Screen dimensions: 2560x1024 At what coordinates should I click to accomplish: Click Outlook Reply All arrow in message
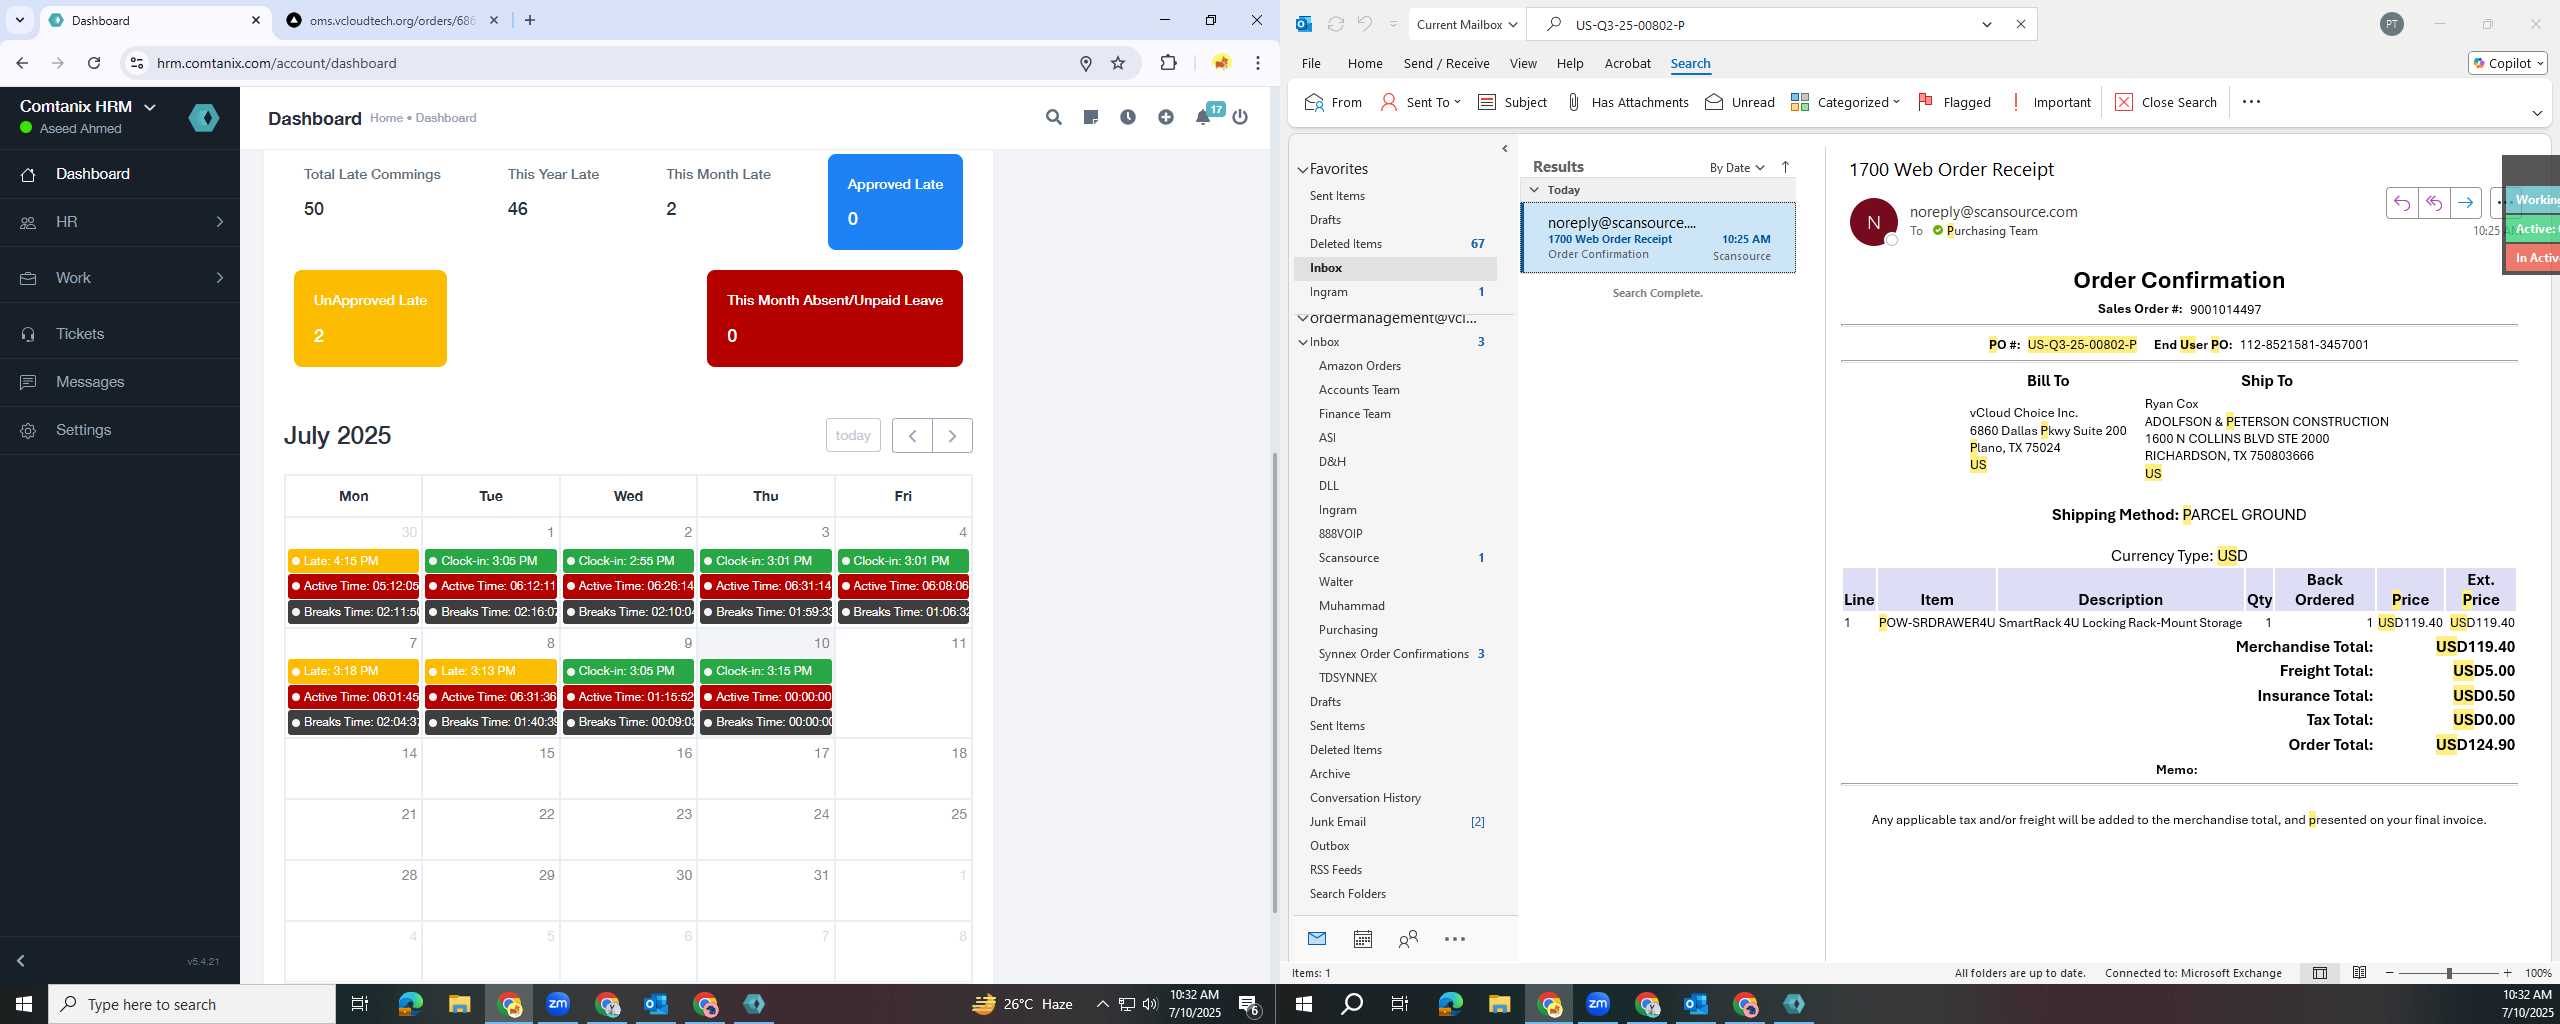(x=2433, y=203)
